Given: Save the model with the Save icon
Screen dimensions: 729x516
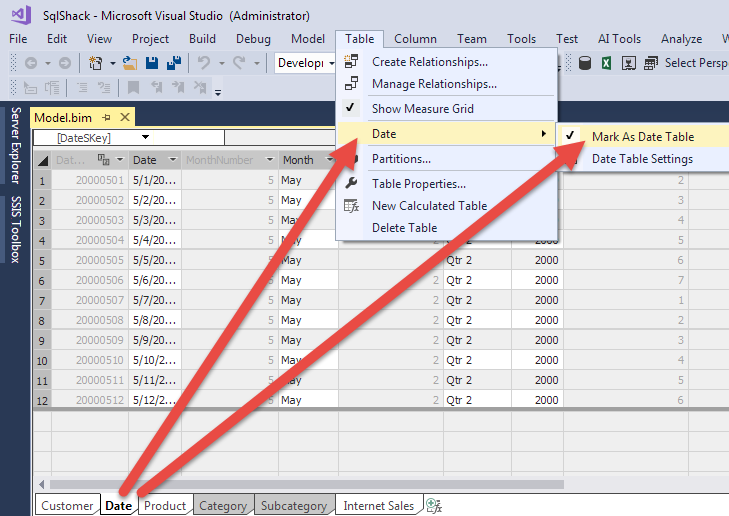Looking at the screenshot, I should click(152, 63).
